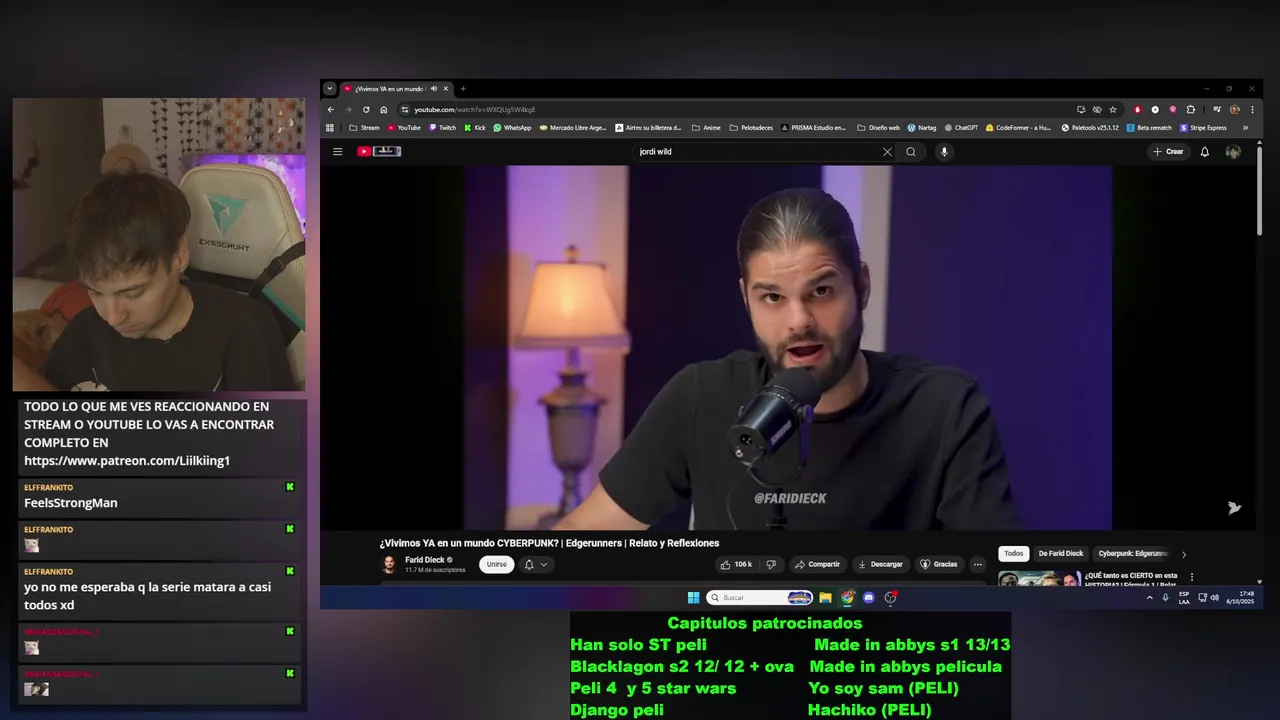Open the Twitch bookmark
The width and height of the screenshot is (1280, 720).
pos(442,128)
